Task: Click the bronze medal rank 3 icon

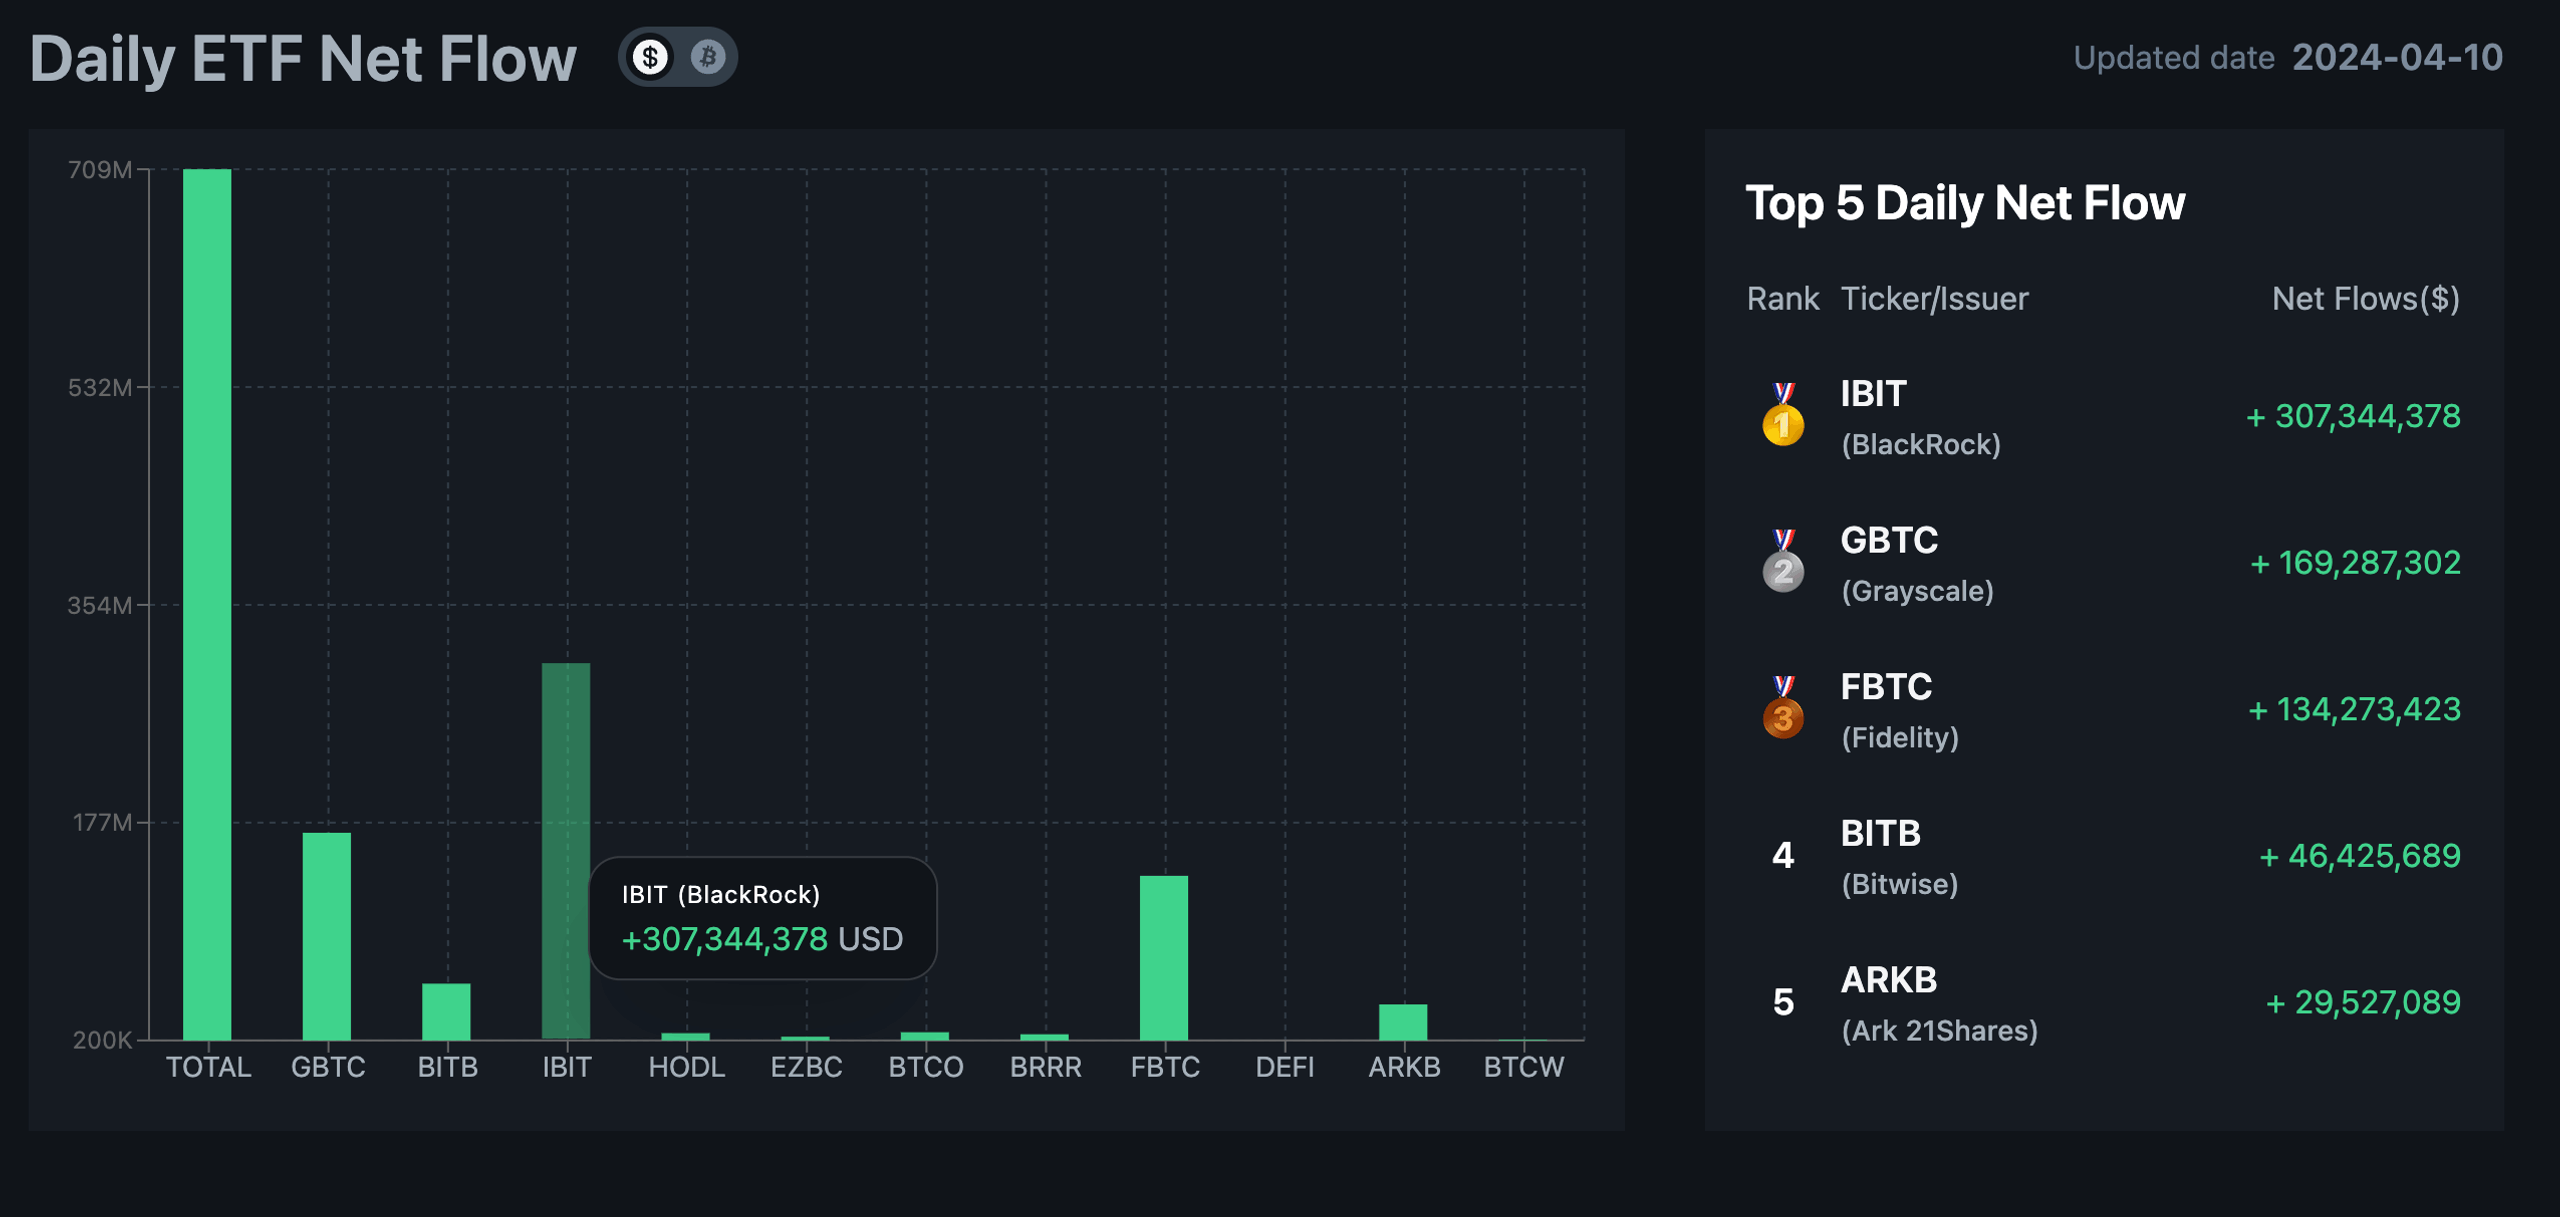Action: (1782, 709)
